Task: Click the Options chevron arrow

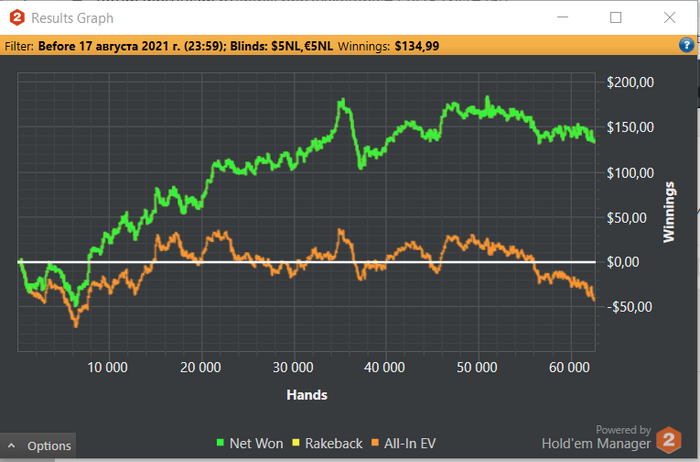Action: pyautogui.click(x=12, y=445)
